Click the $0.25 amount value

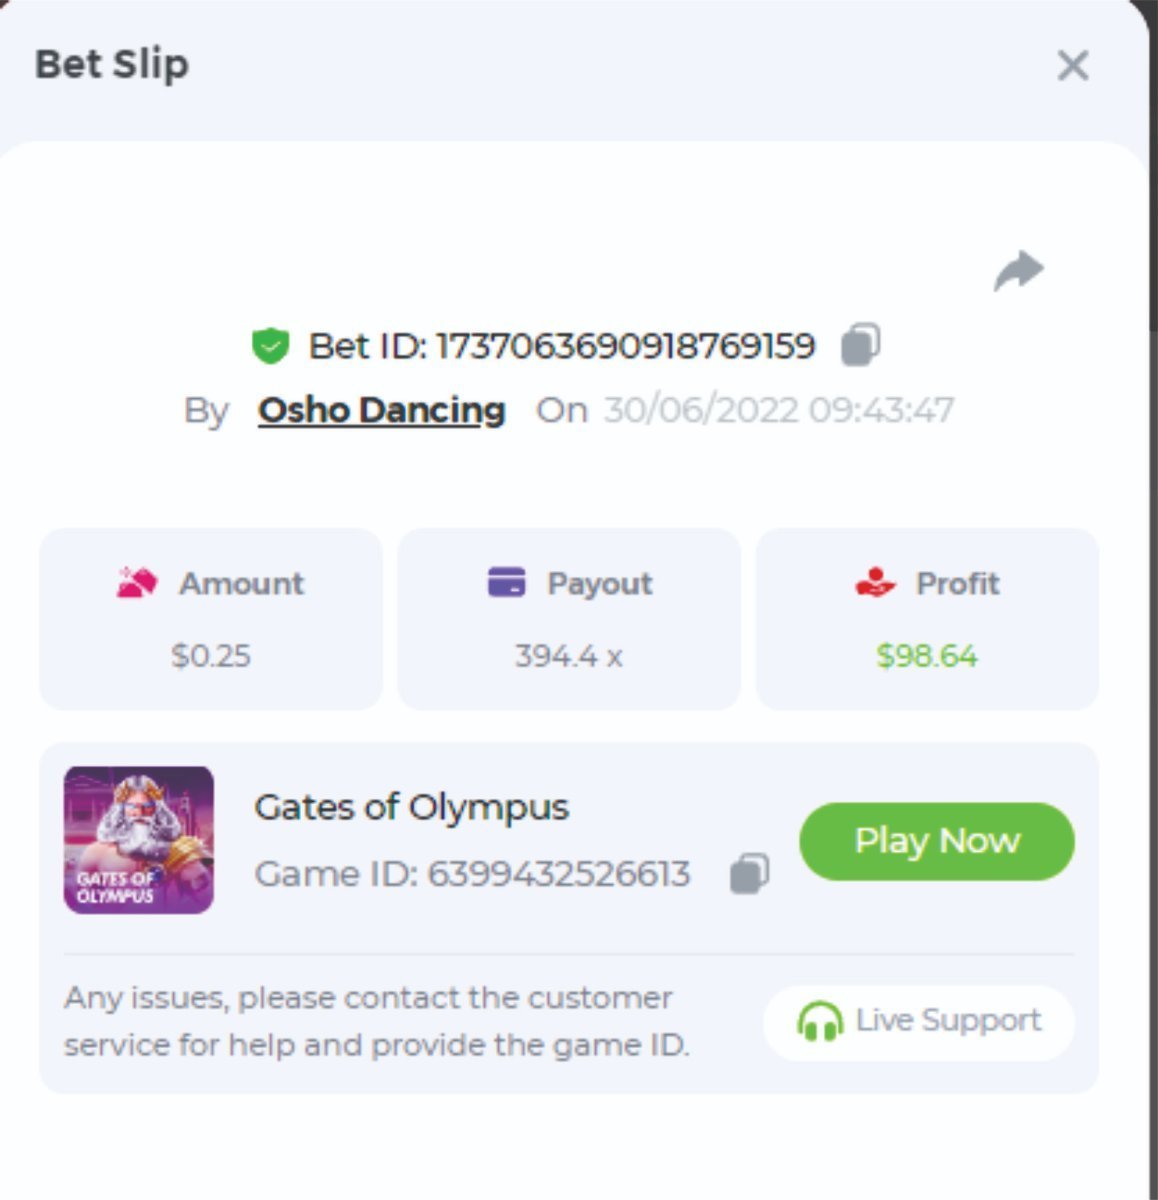coord(210,656)
